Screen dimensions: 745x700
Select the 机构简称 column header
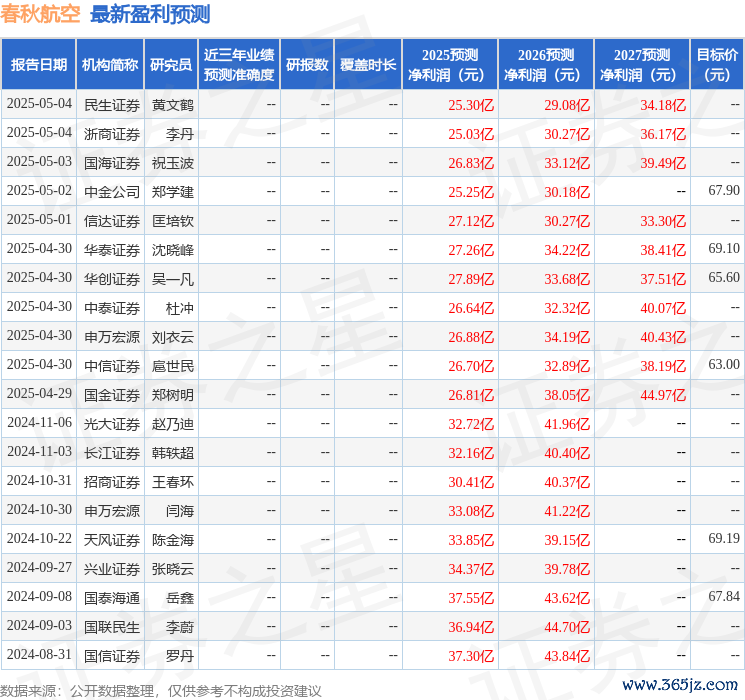[x=110, y=64]
